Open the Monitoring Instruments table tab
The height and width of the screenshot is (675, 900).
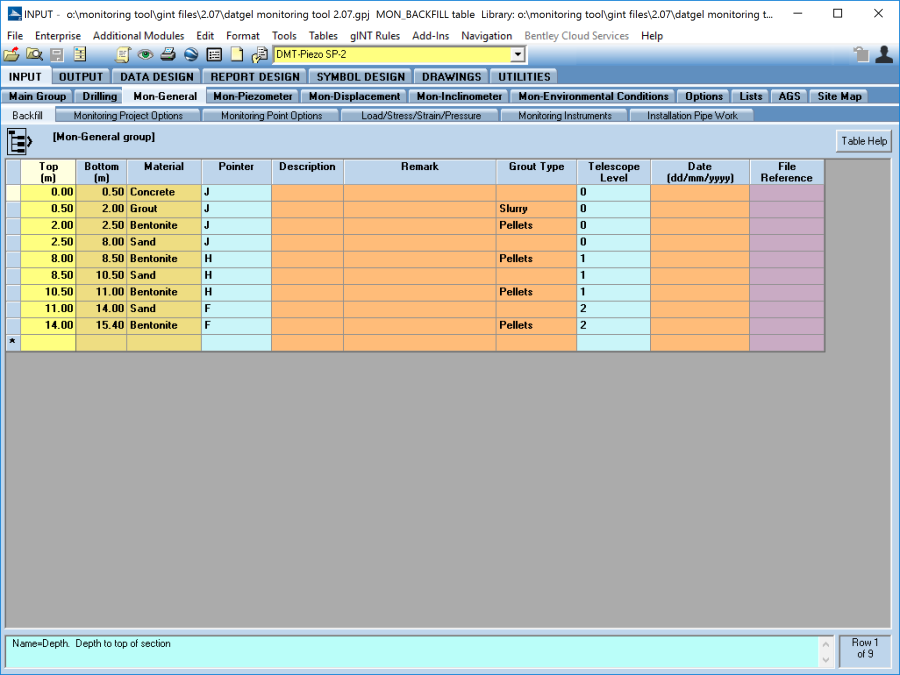point(565,116)
